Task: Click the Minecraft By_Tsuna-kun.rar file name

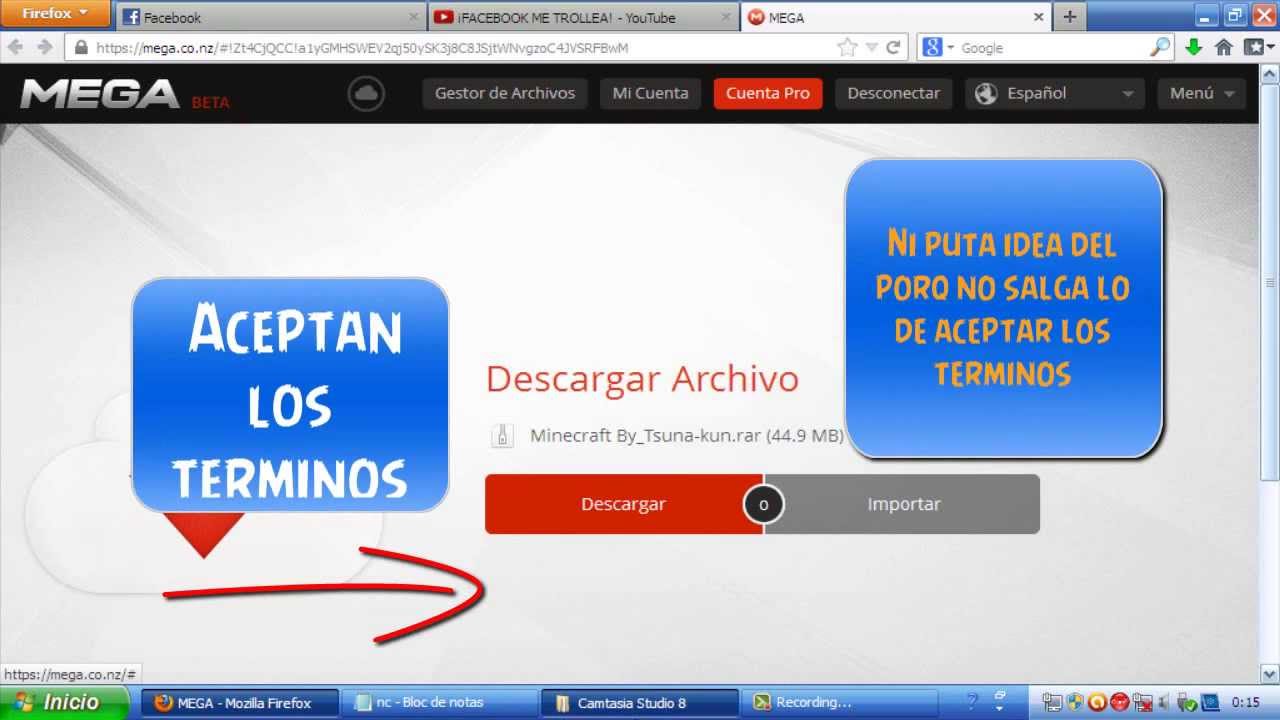Action: [x=686, y=436]
